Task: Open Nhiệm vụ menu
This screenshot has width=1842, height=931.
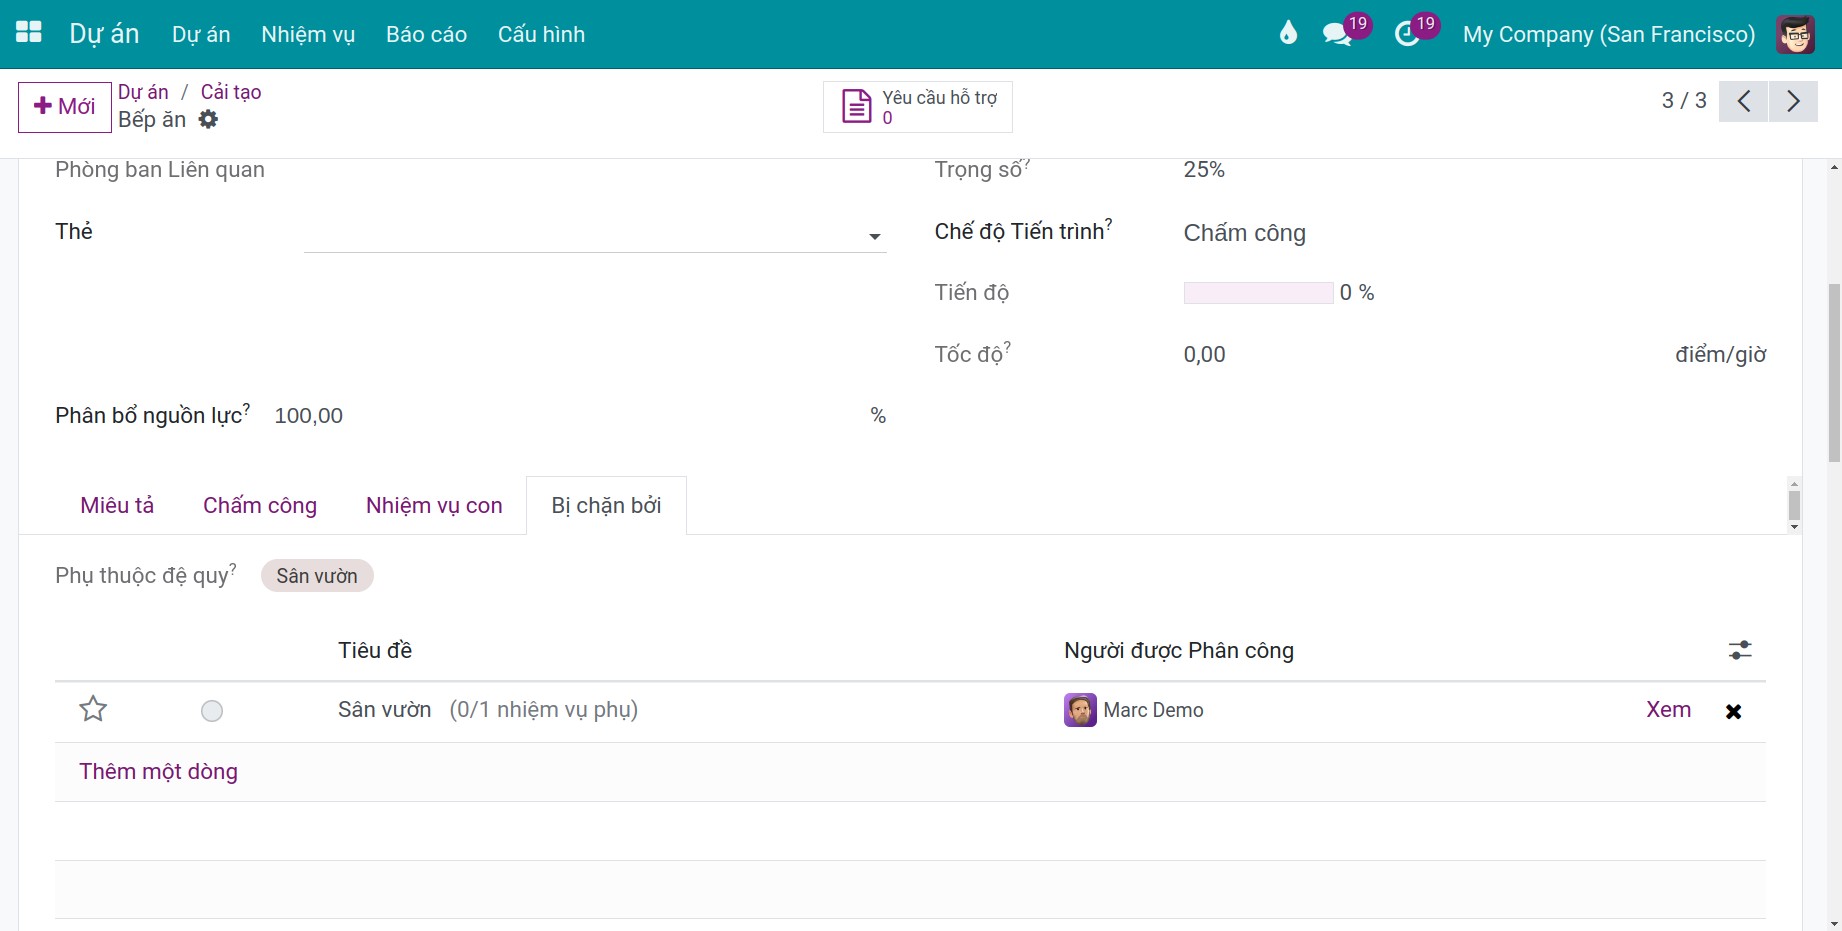Action: 308,34
